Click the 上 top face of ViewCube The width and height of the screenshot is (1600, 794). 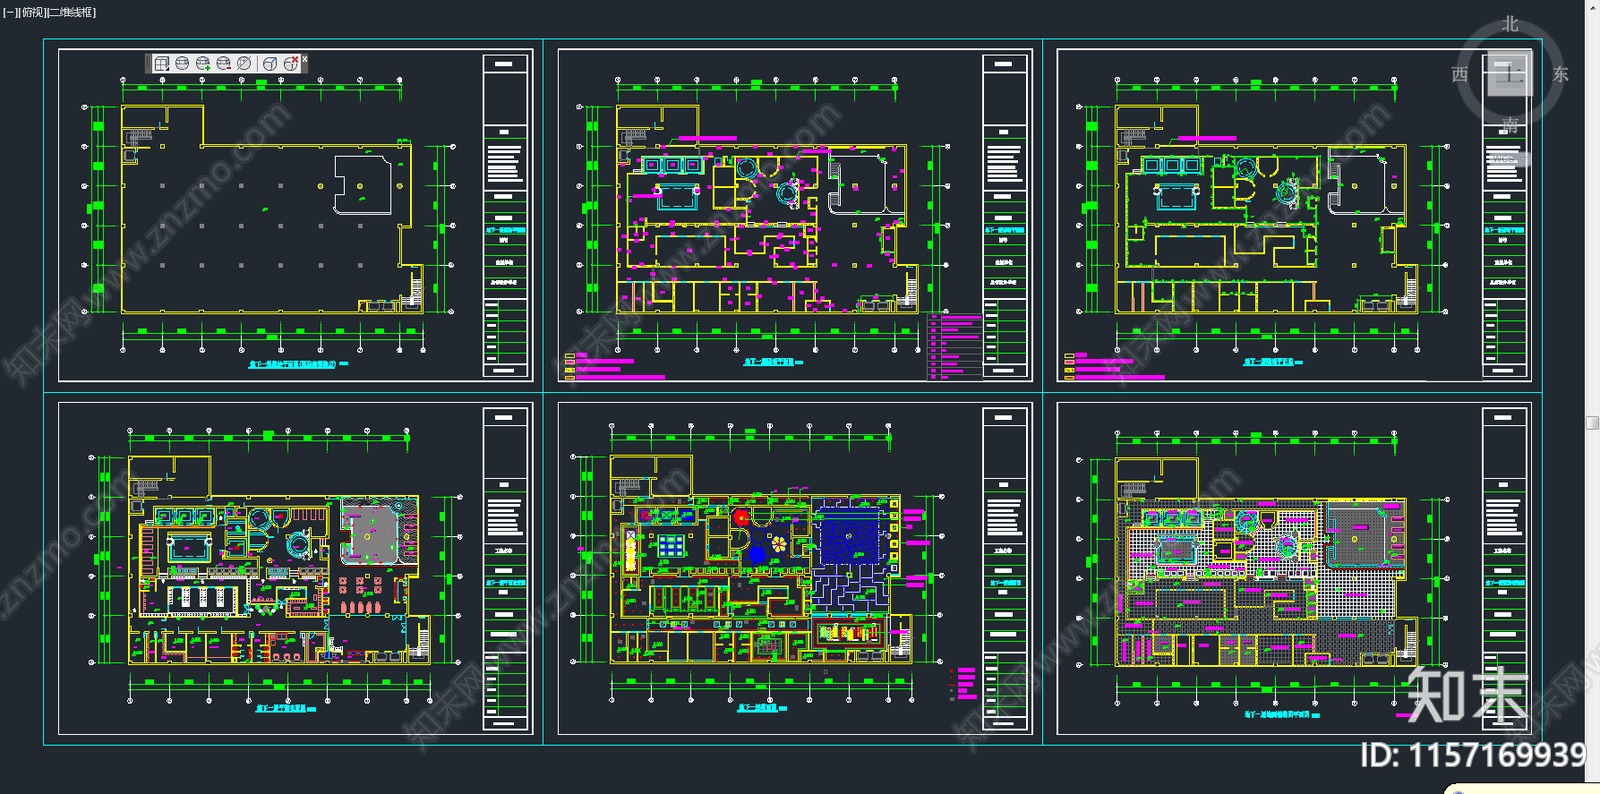coord(1510,73)
